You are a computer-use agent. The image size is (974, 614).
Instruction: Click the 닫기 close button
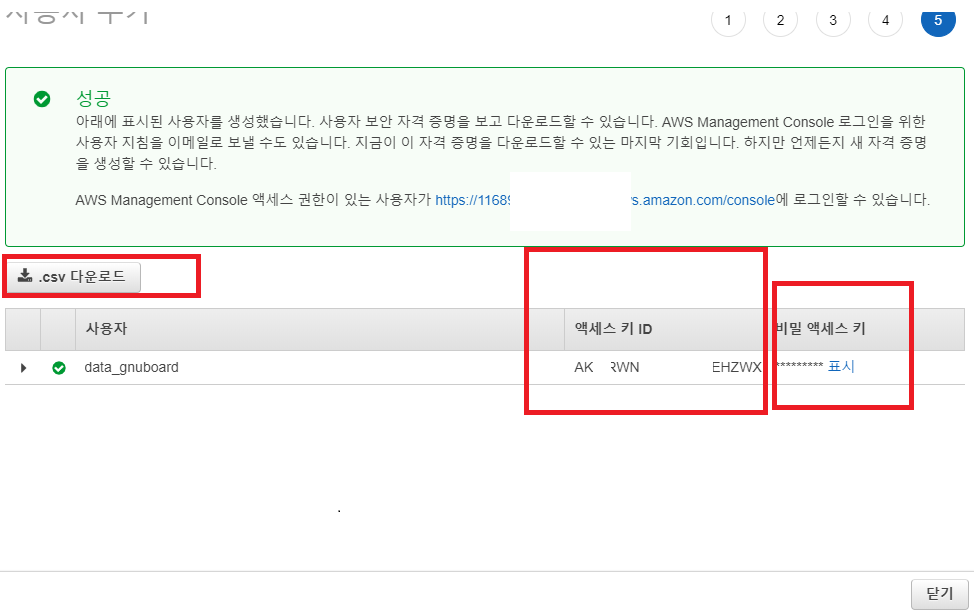click(940, 594)
